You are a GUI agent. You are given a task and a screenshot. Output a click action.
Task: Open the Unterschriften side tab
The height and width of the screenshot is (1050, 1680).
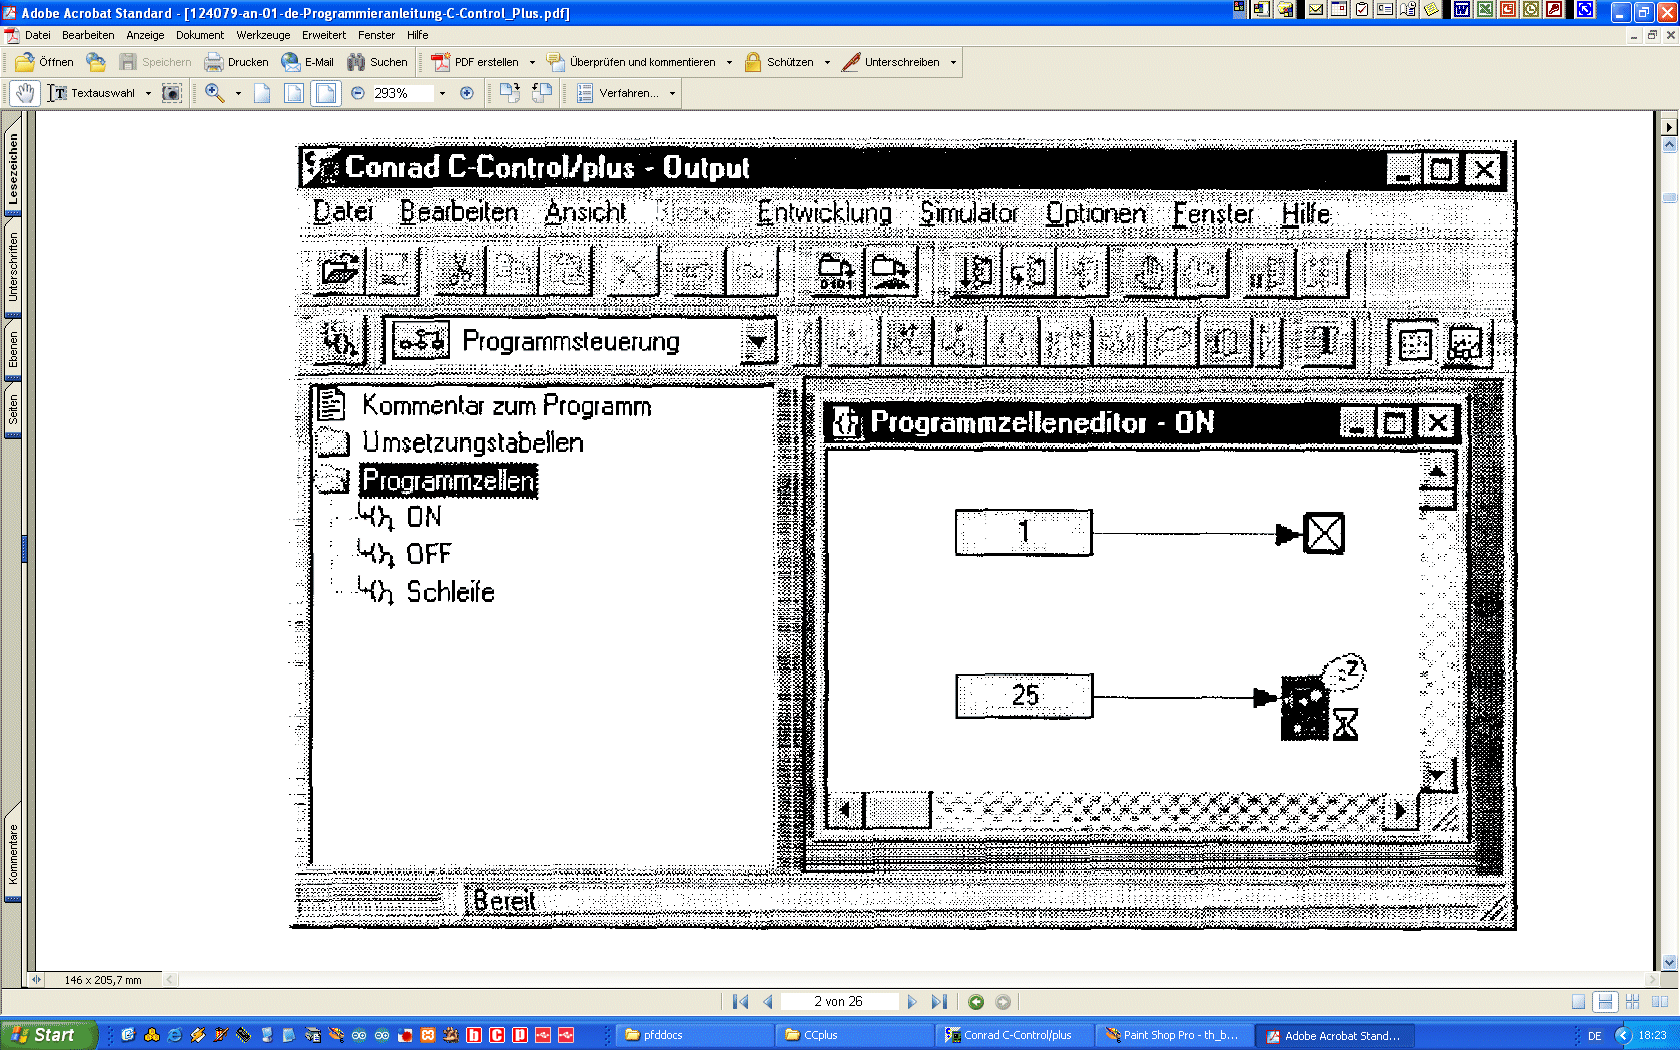[13, 267]
